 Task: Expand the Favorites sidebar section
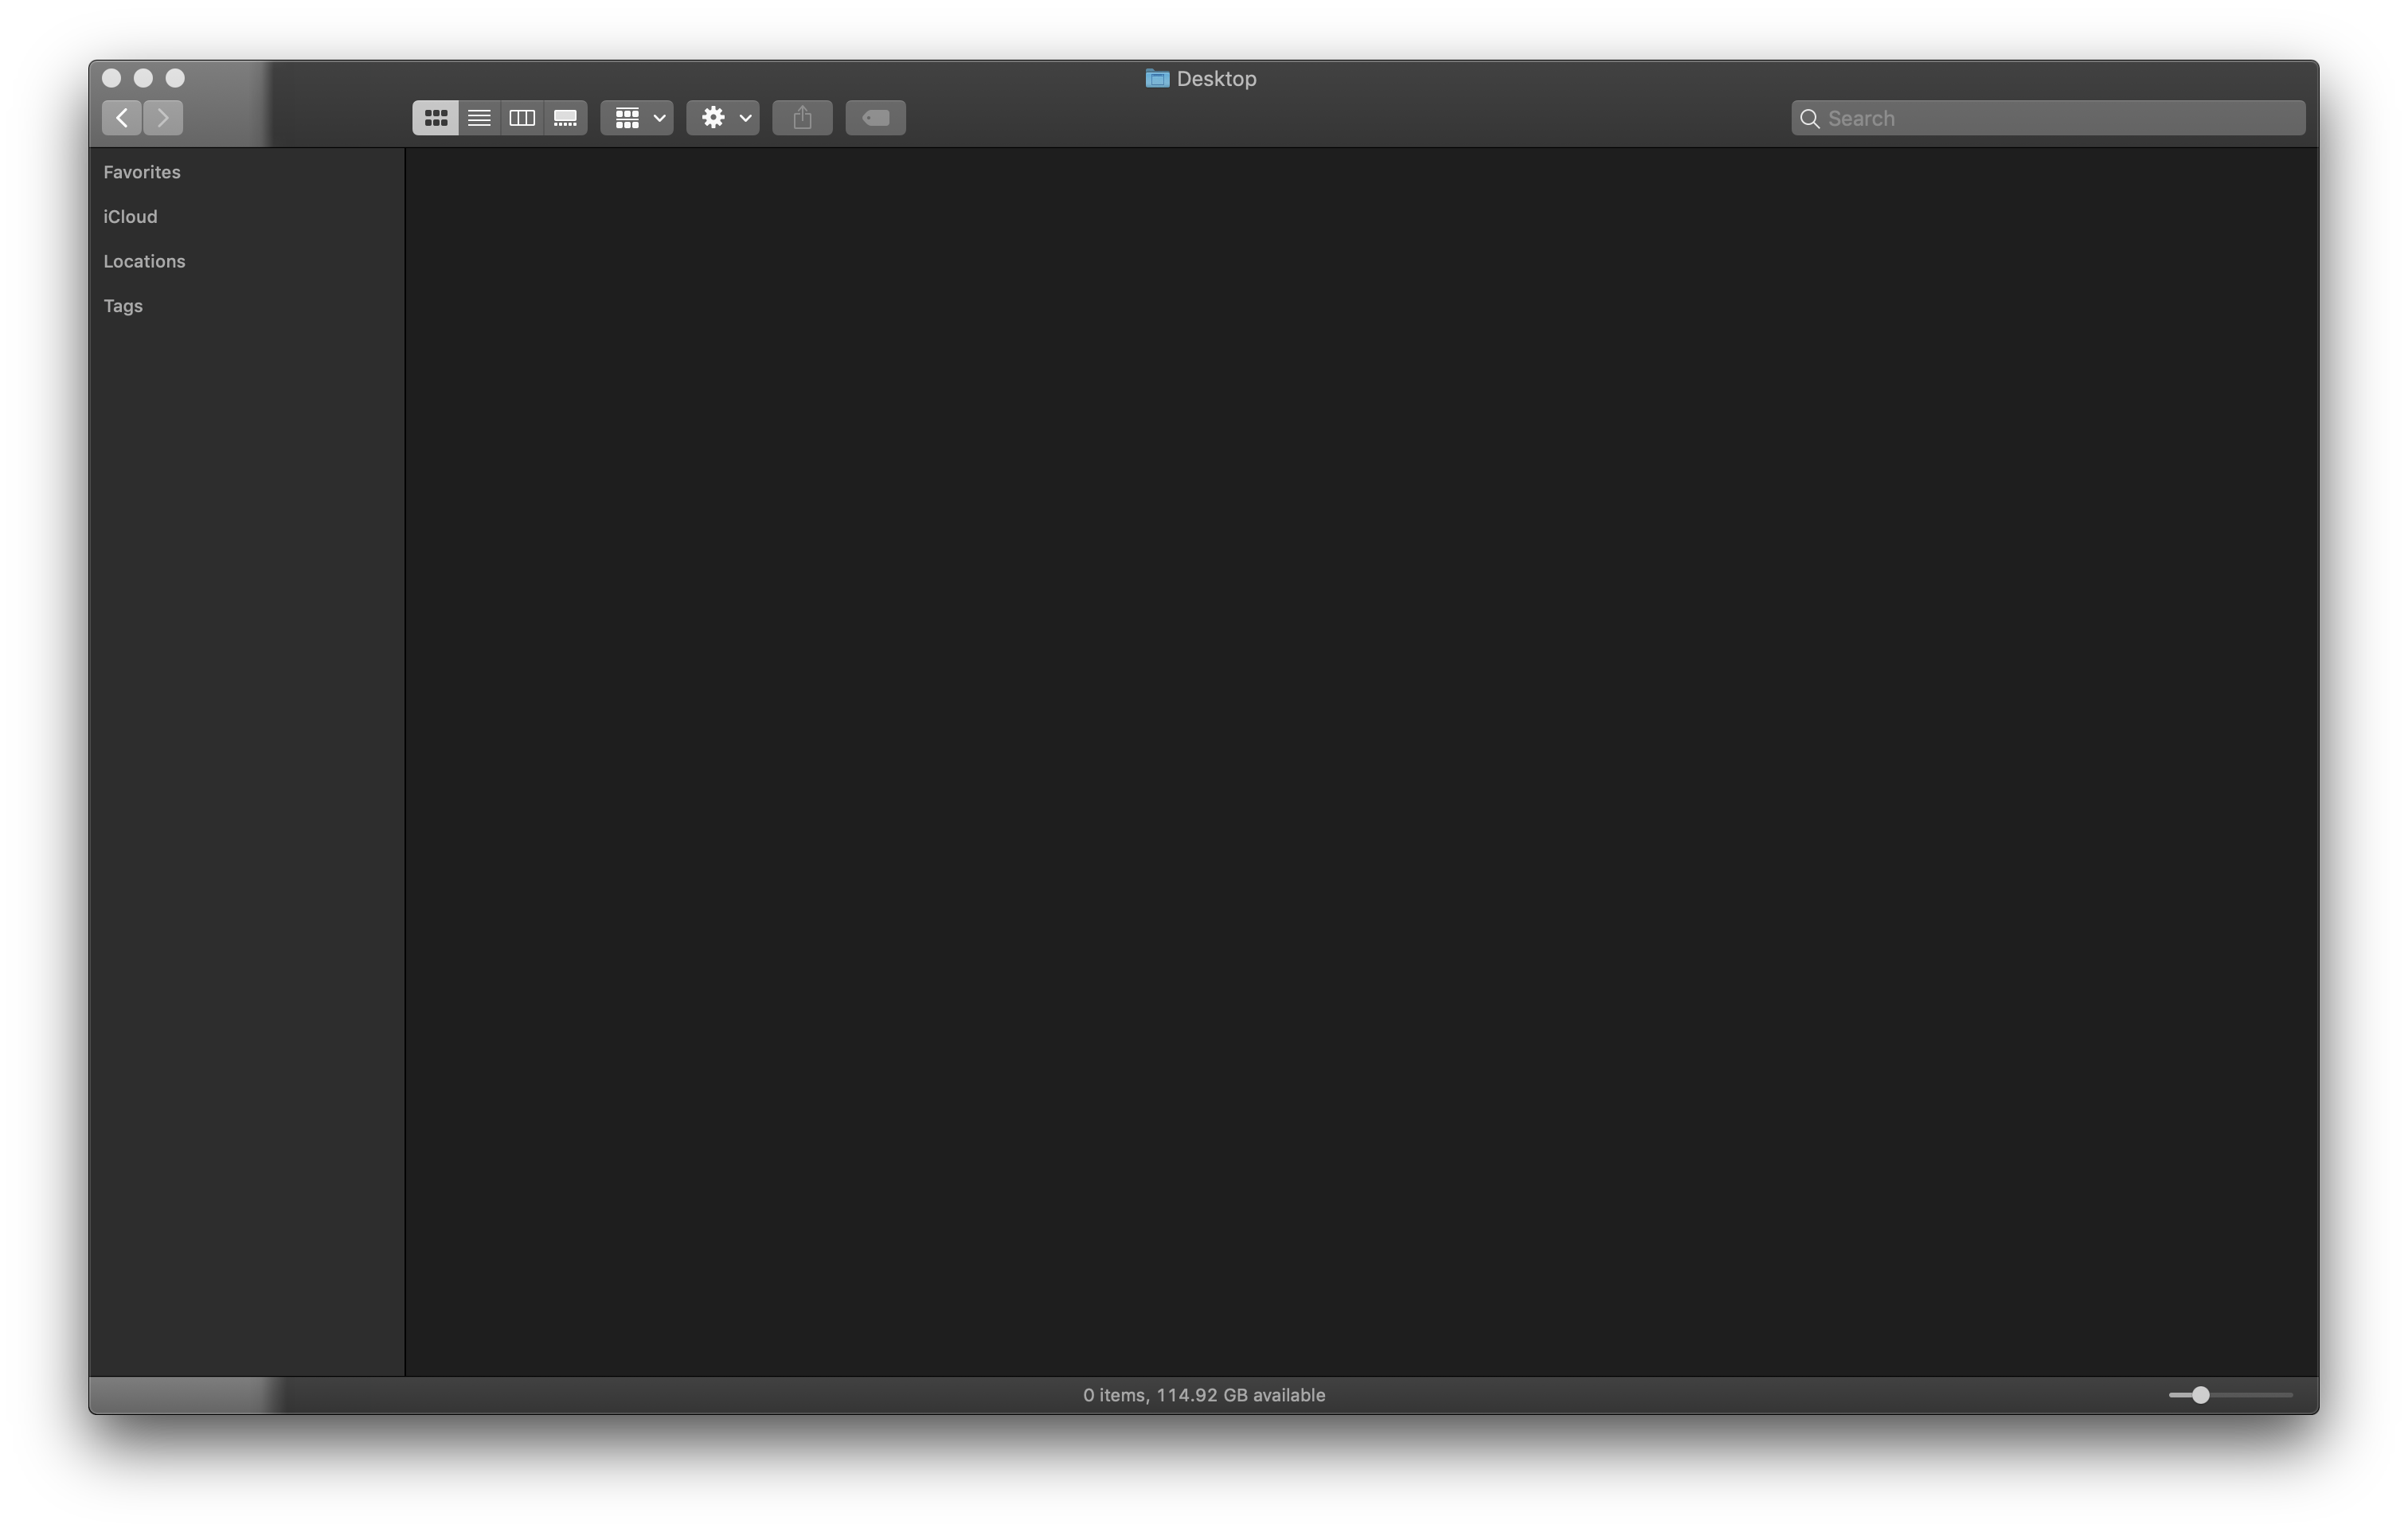(142, 172)
